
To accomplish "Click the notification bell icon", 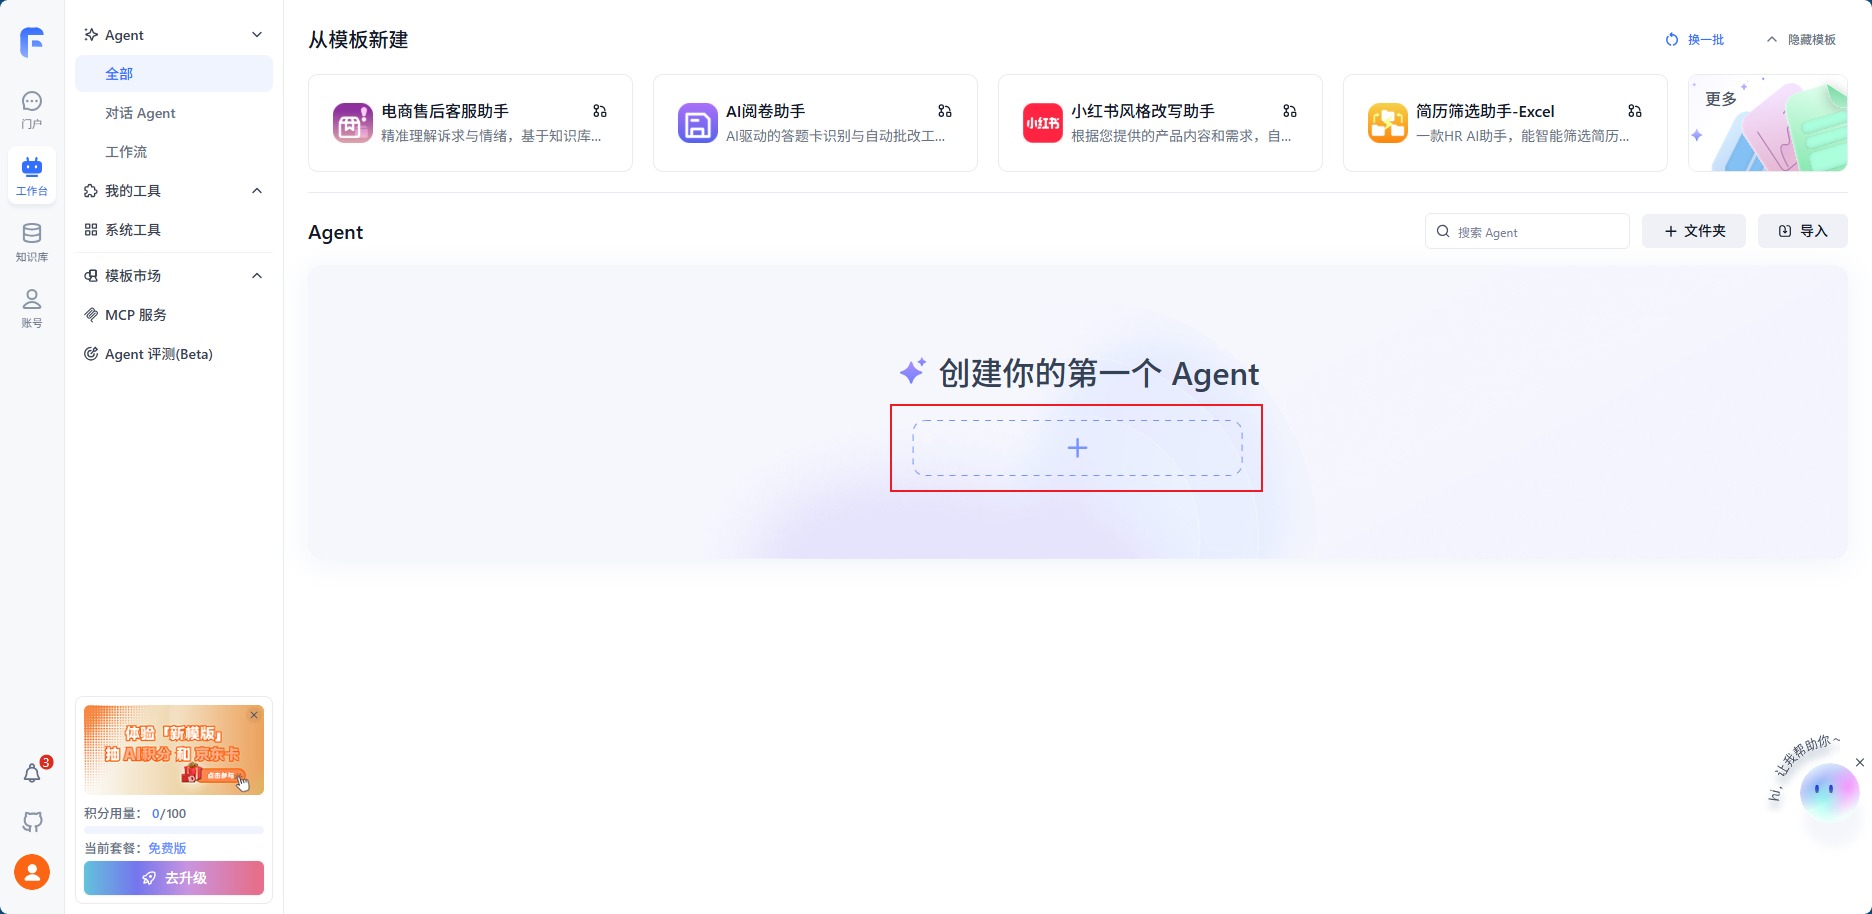I will point(33,773).
